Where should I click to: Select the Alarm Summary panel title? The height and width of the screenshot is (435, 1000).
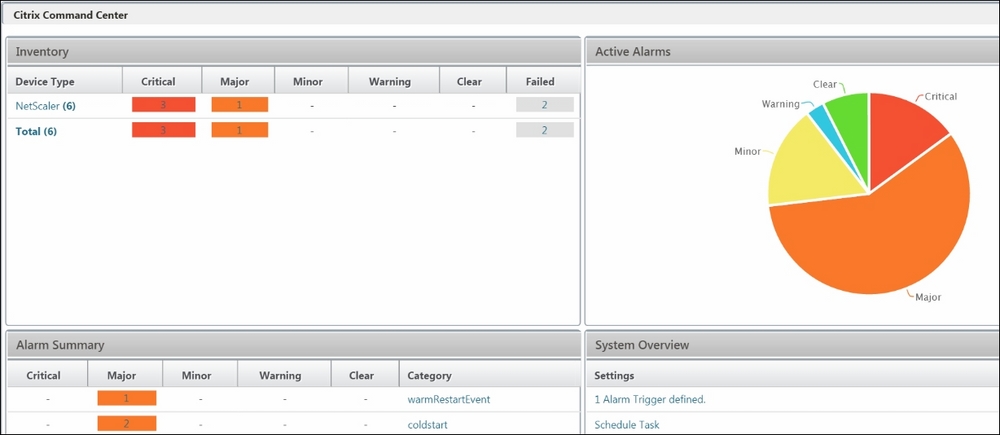[x=60, y=345]
